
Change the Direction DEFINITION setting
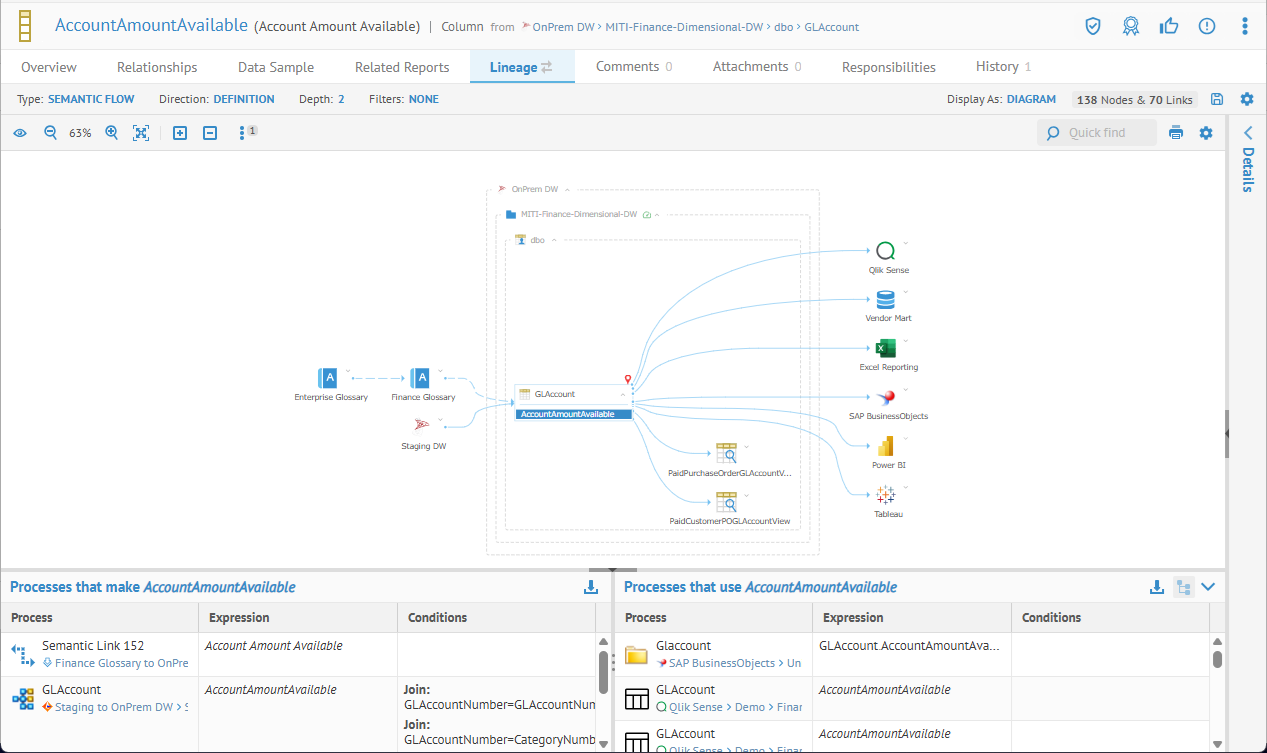coord(244,99)
